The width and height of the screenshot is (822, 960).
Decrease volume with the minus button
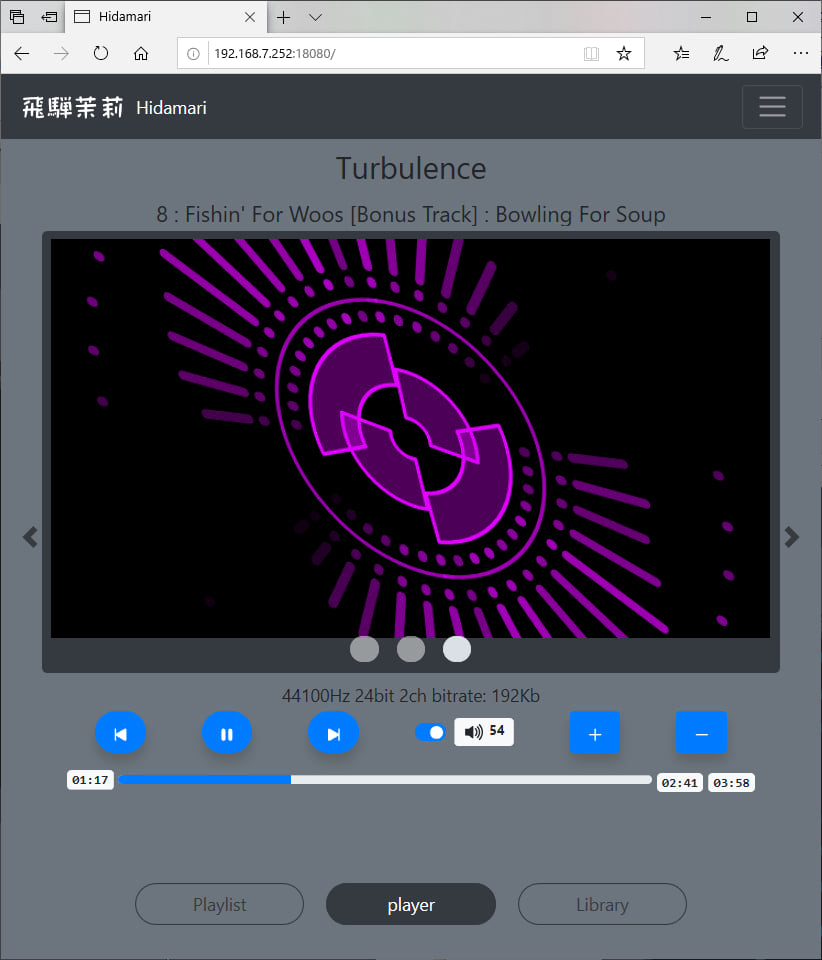click(x=701, y=732)
